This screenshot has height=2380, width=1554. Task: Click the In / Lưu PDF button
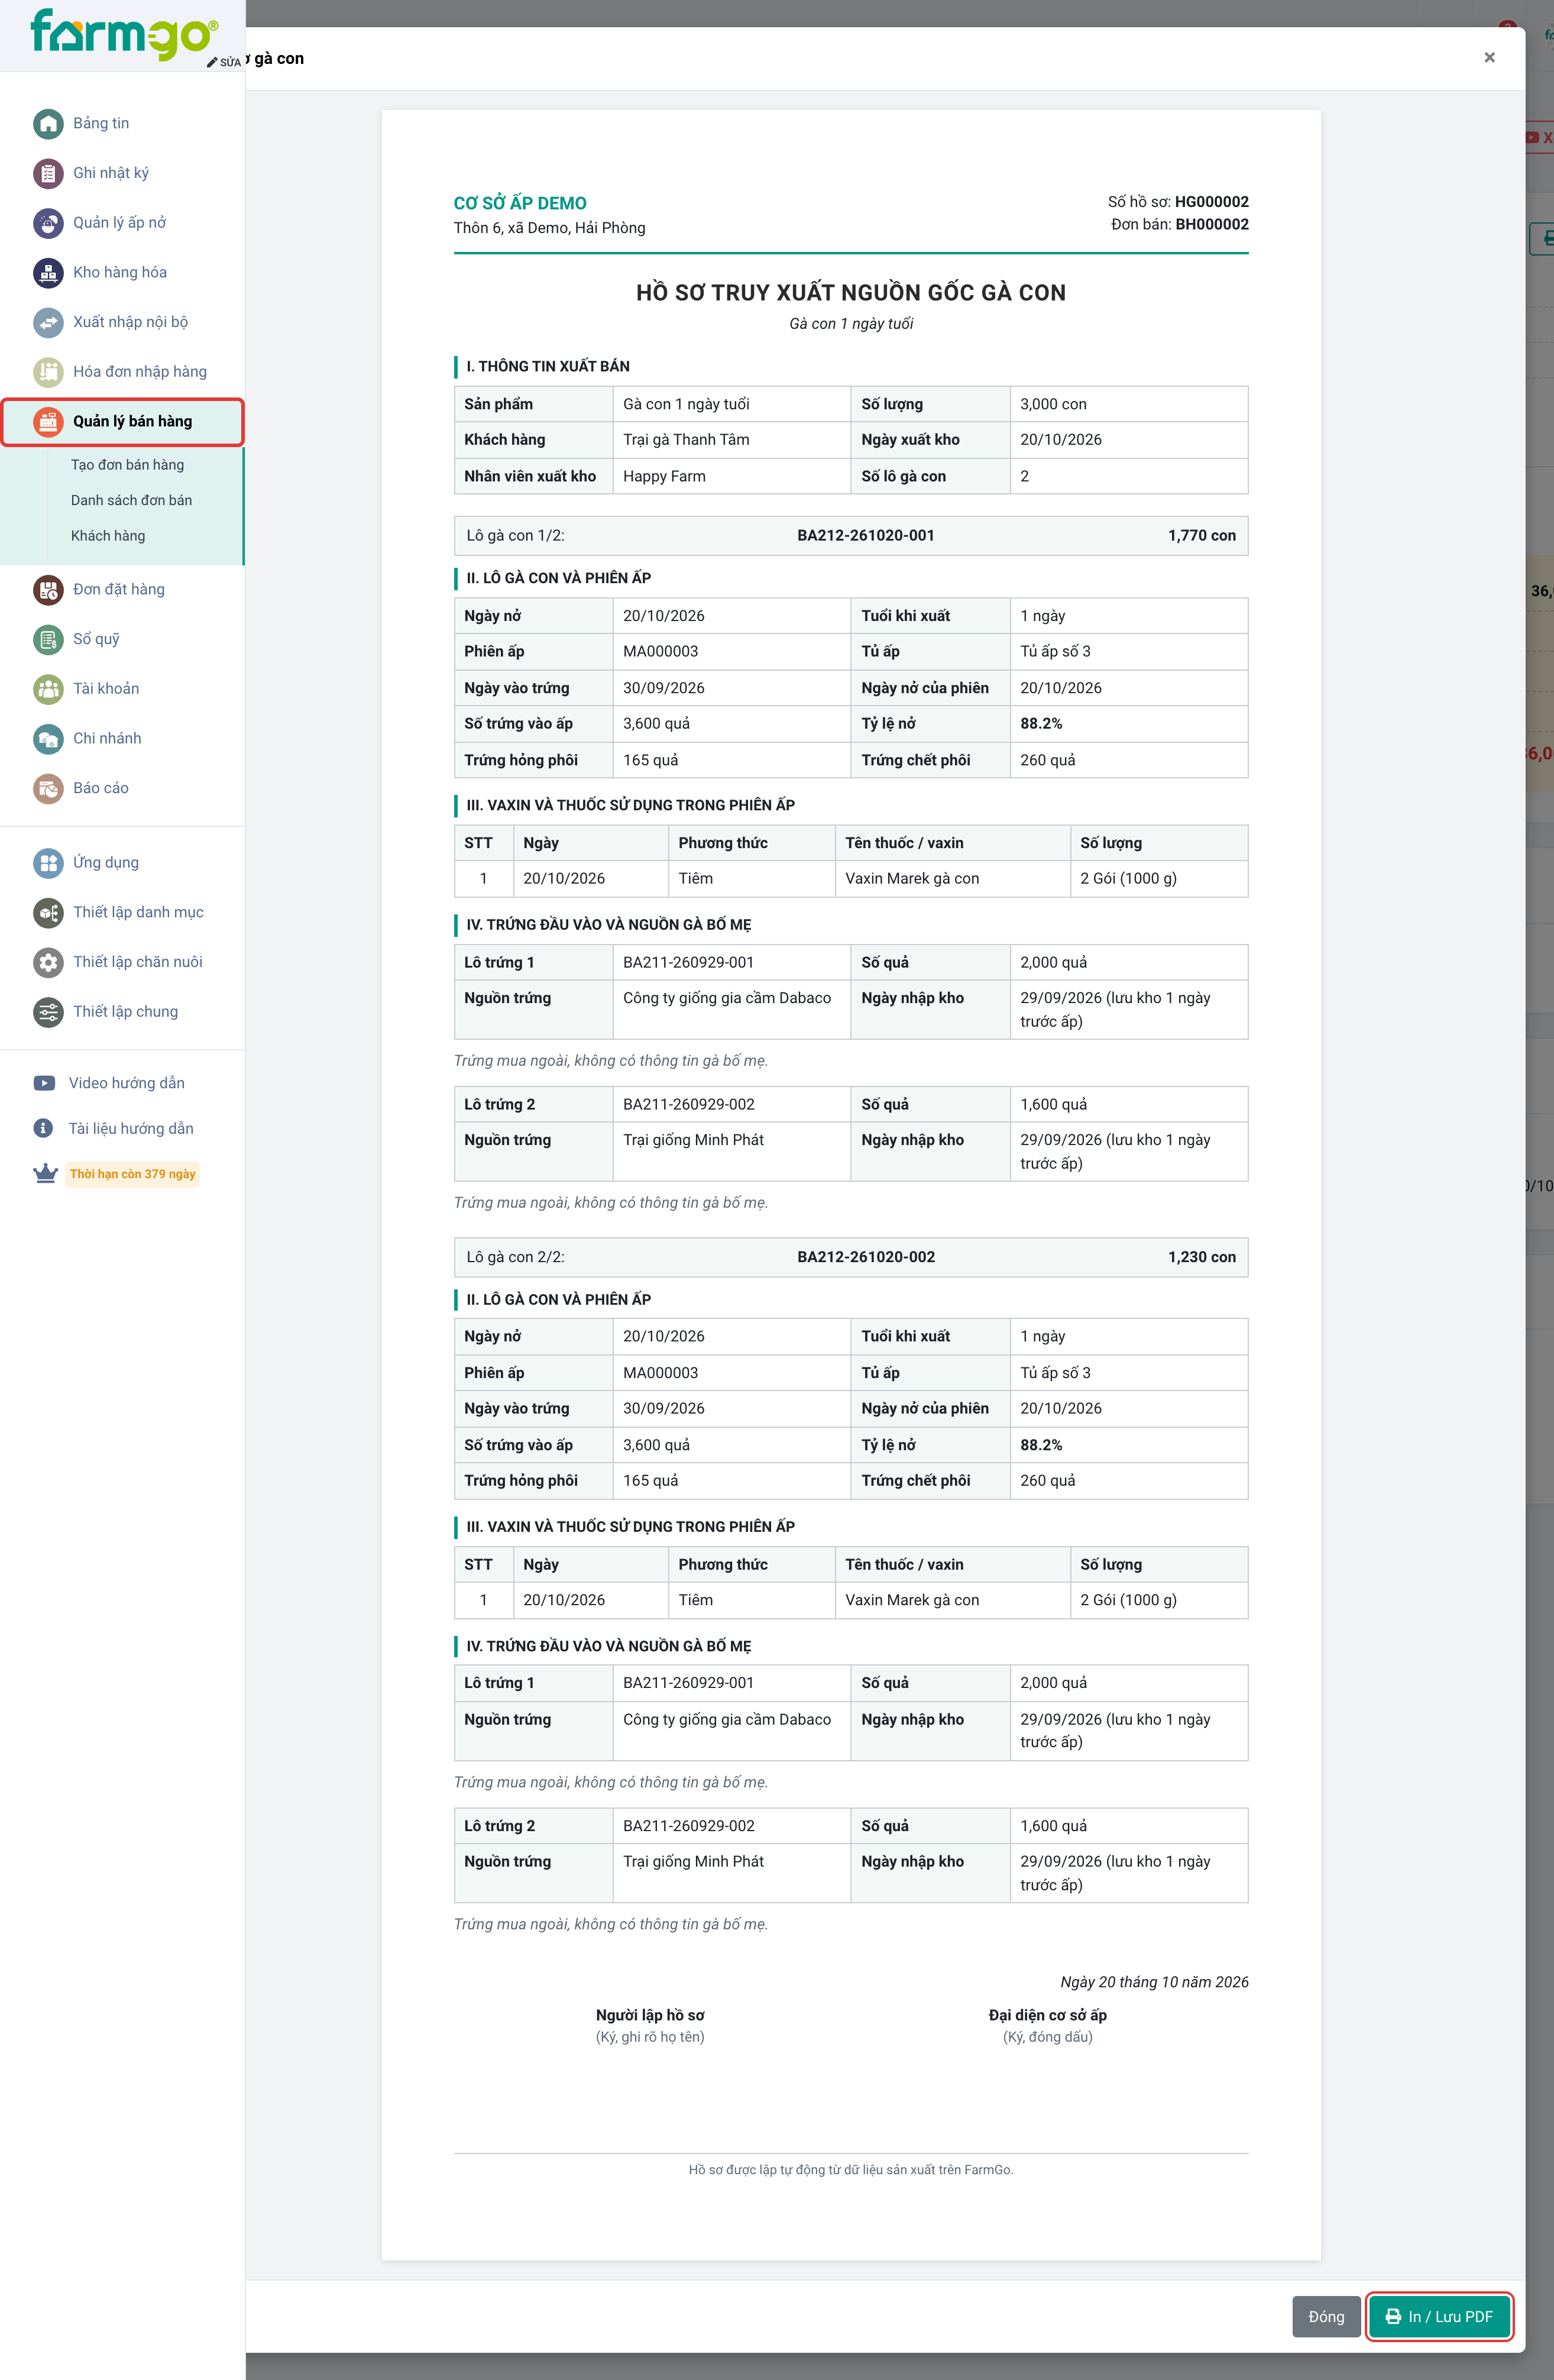(x=1439, y=2316)
